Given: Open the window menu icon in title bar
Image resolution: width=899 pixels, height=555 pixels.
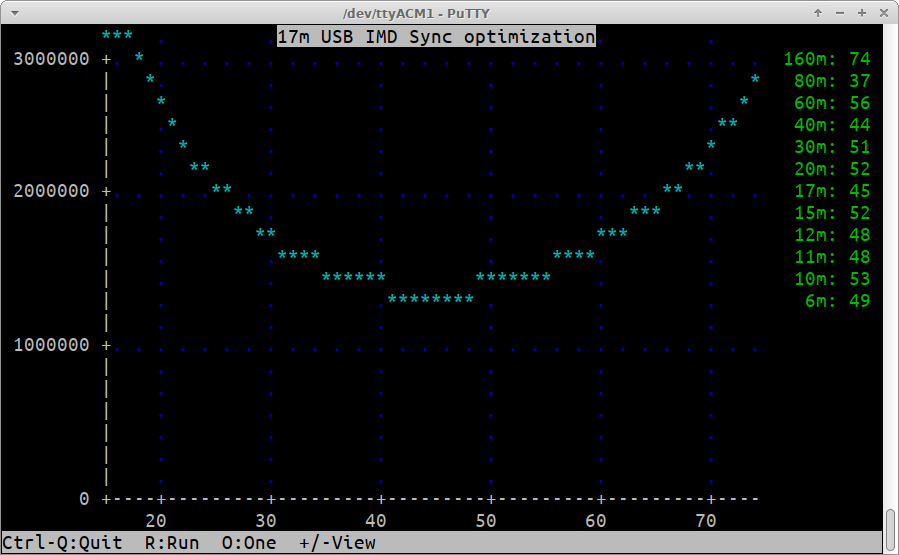Looking at the screenshot, I should coord(13,12).
